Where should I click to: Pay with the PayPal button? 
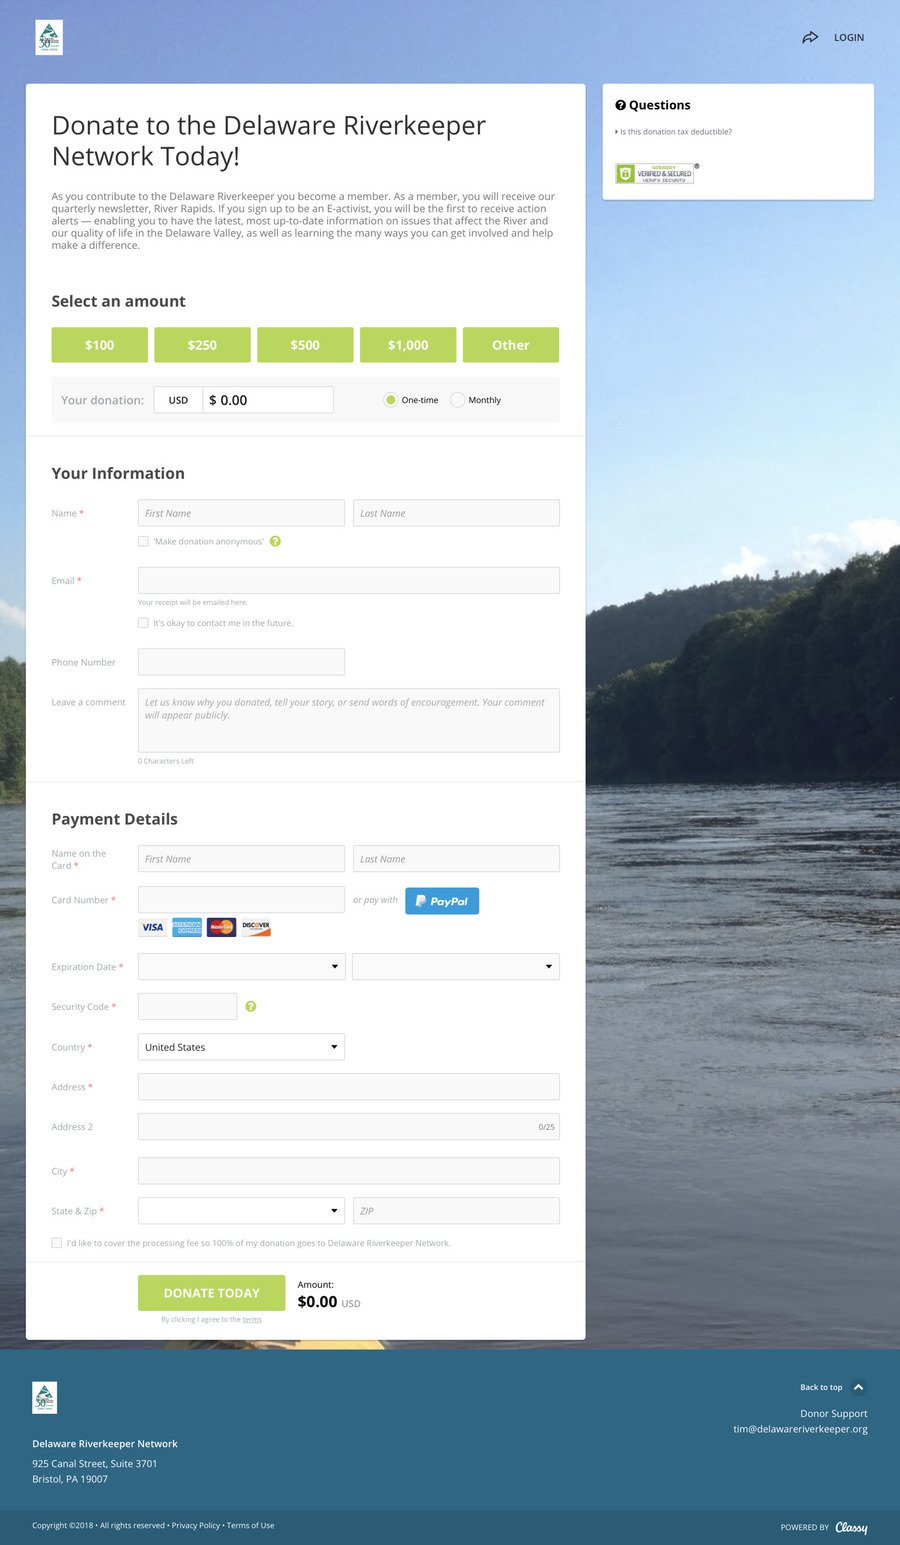coord(442,901)
